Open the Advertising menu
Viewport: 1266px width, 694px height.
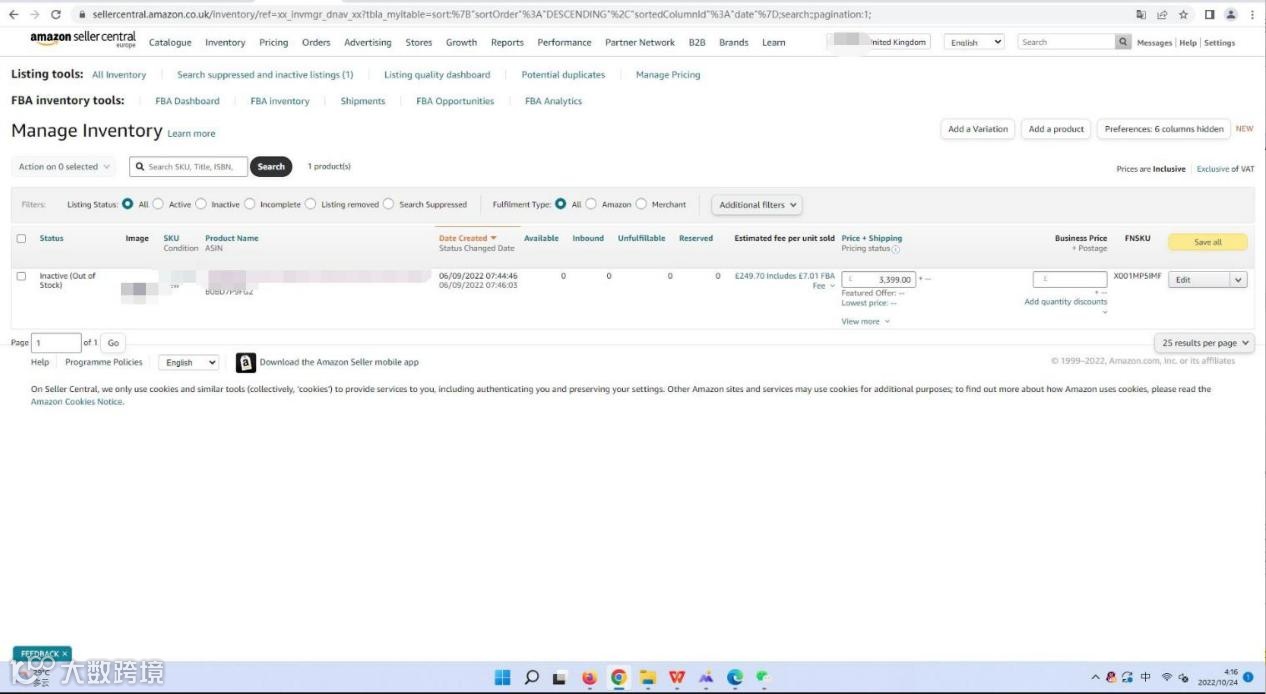368,43
